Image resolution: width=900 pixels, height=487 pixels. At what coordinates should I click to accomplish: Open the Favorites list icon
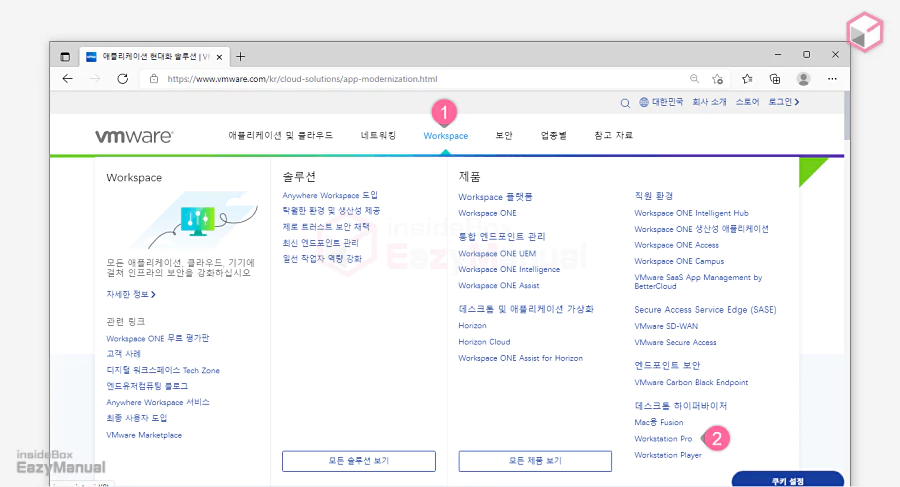point(747,79)
